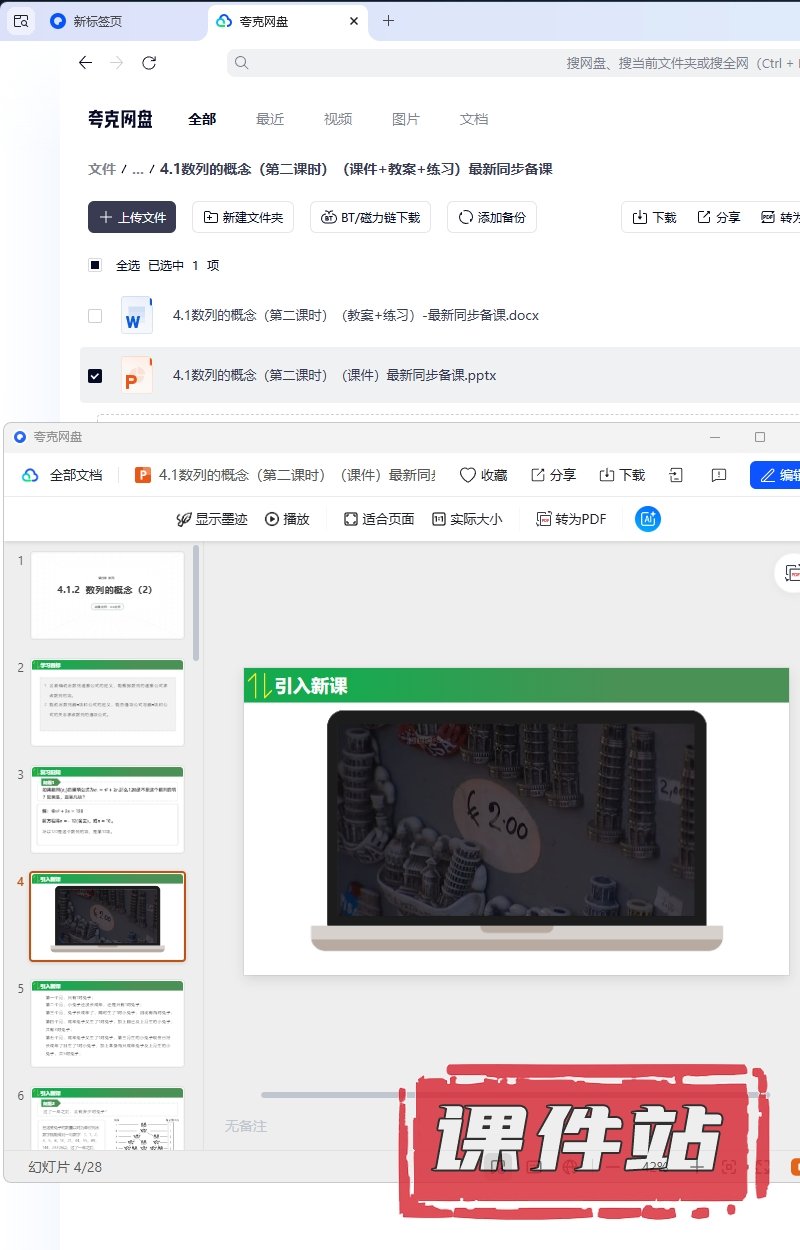Click the feedback message icon in preview header

click(x=718, y=475)
